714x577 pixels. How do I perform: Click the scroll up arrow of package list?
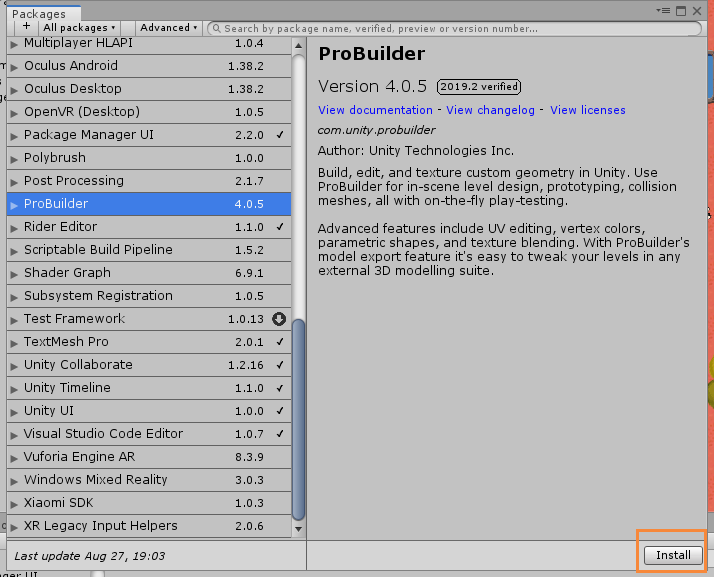pyautogui.click(x=298, y=46)
